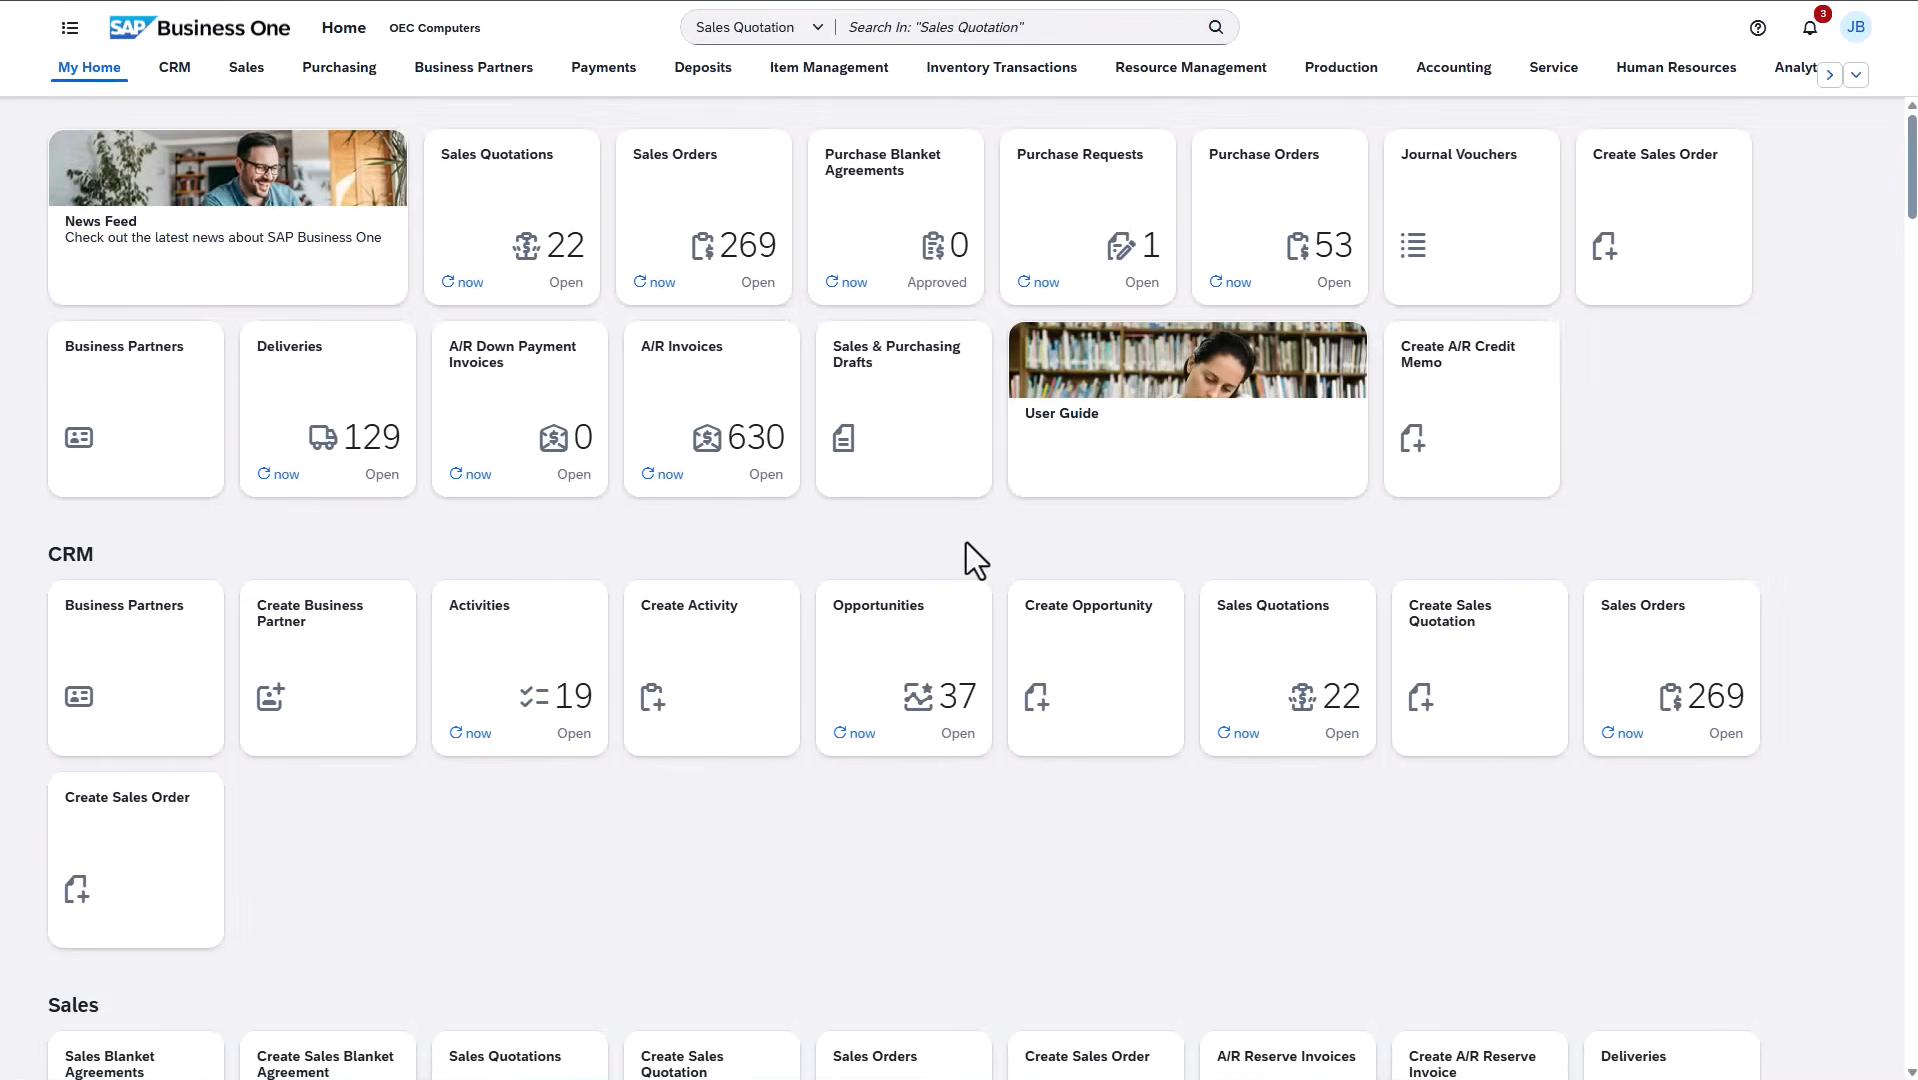Open the Service tab
1918x1080 pixels.
(1553, 67)
